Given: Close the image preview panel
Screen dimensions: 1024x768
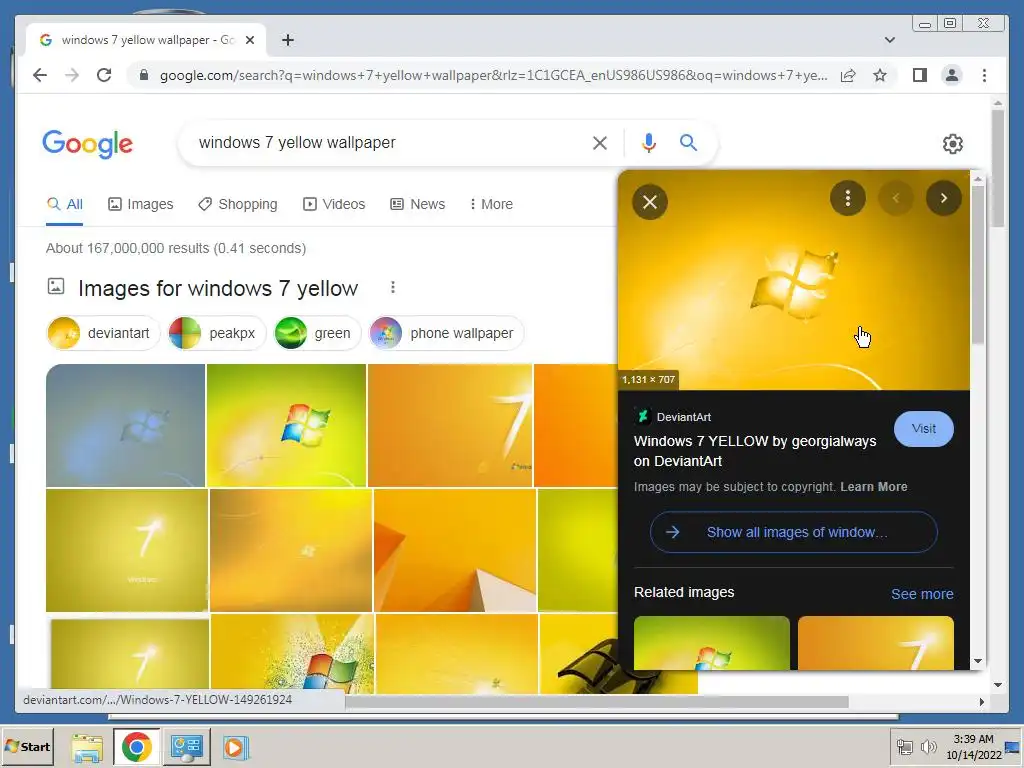Looking at the screenshot, I should (x=650, y=202).
